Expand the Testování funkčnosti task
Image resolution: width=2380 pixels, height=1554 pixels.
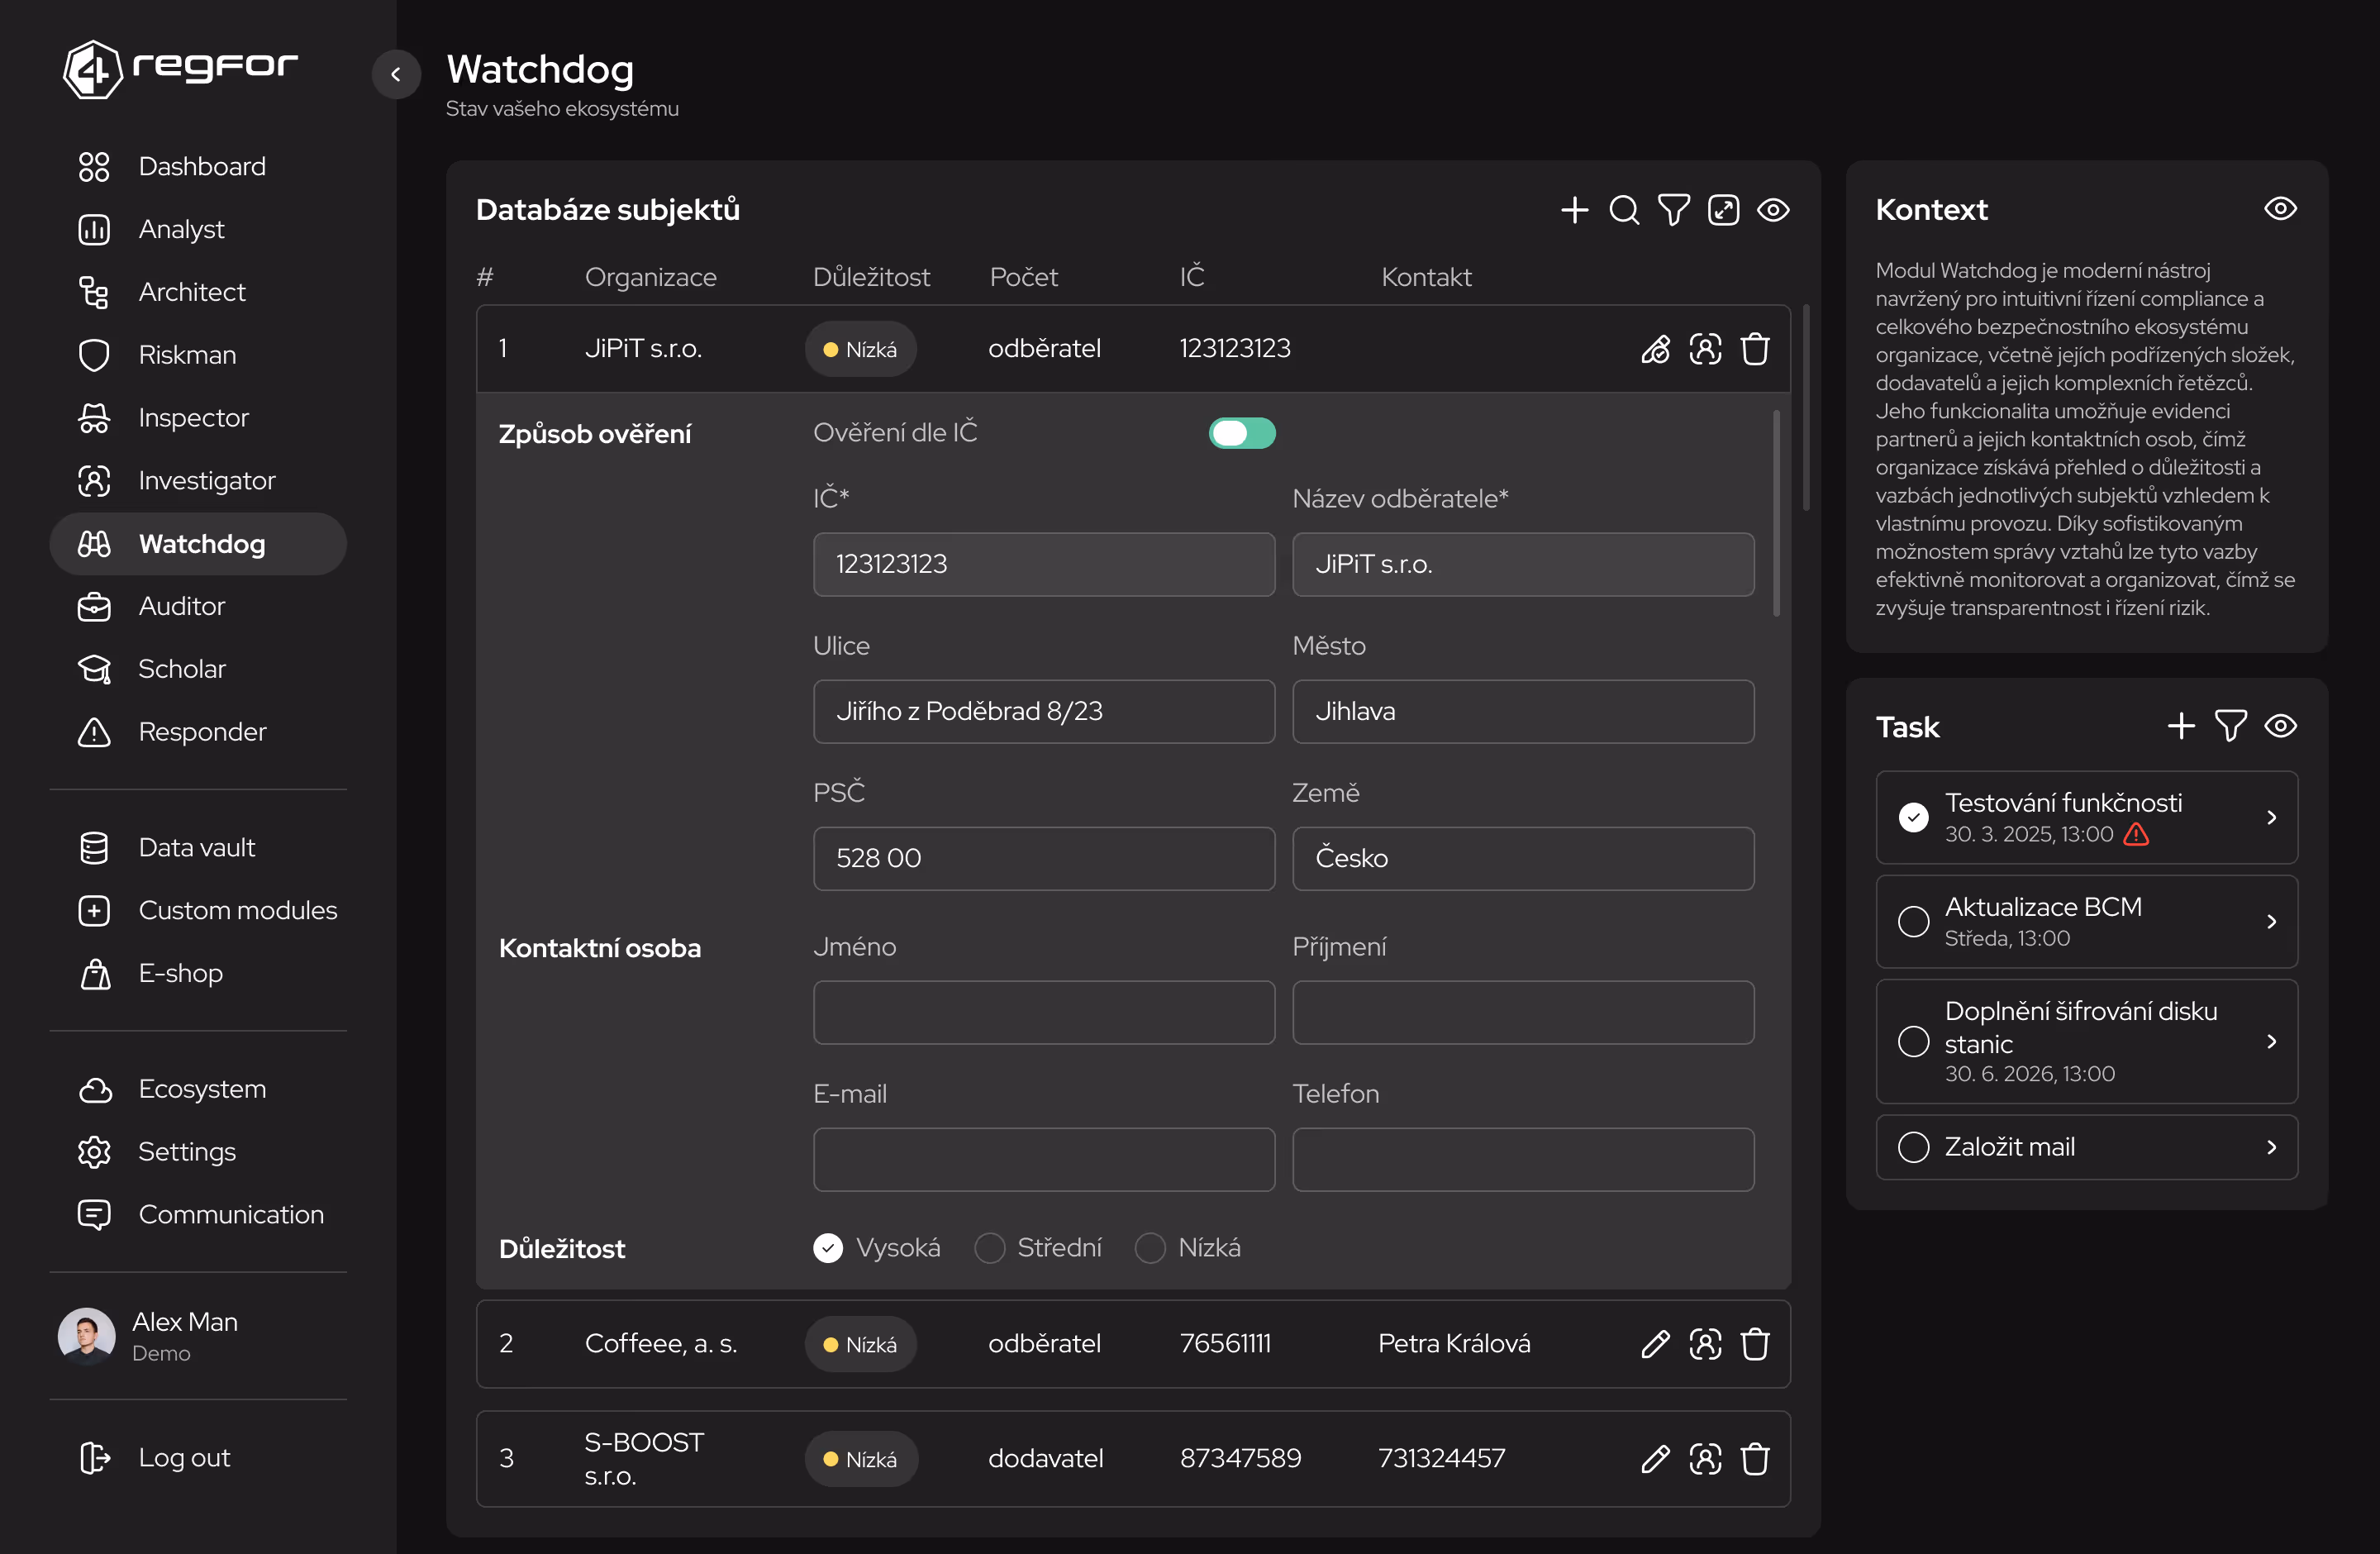(x=2271, y=818)
